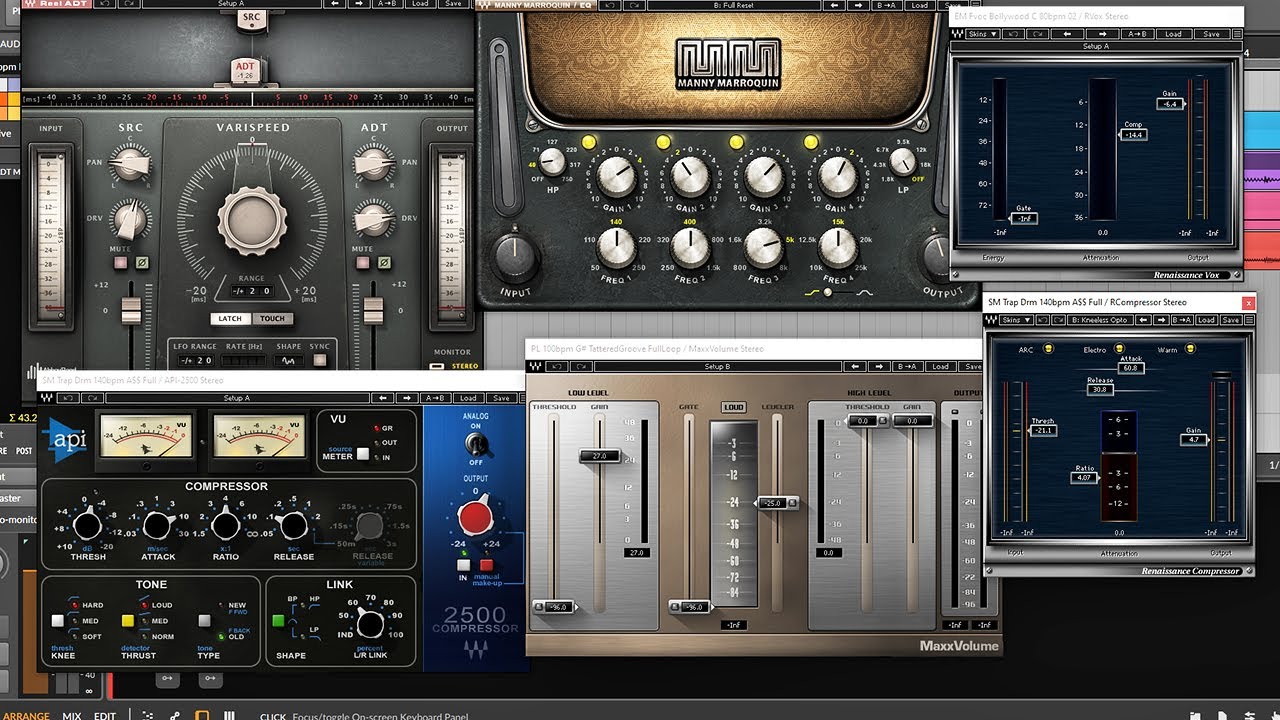The image size is (1280, 720).
Task: Open Setup A preset field in RVox
Action: click(x=1096, y=46)
